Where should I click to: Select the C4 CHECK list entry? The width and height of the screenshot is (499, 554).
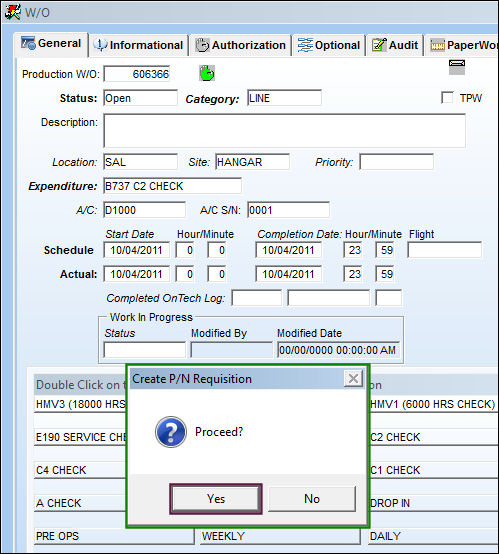pos(80,470)
